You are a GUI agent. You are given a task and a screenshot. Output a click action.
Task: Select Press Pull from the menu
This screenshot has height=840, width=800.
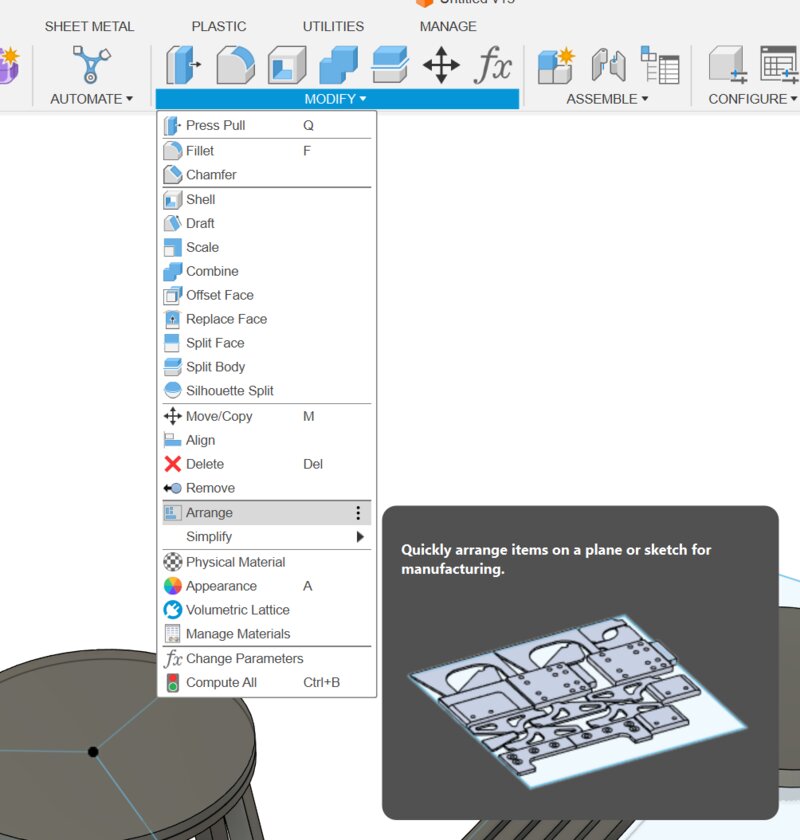coord(267,125)
